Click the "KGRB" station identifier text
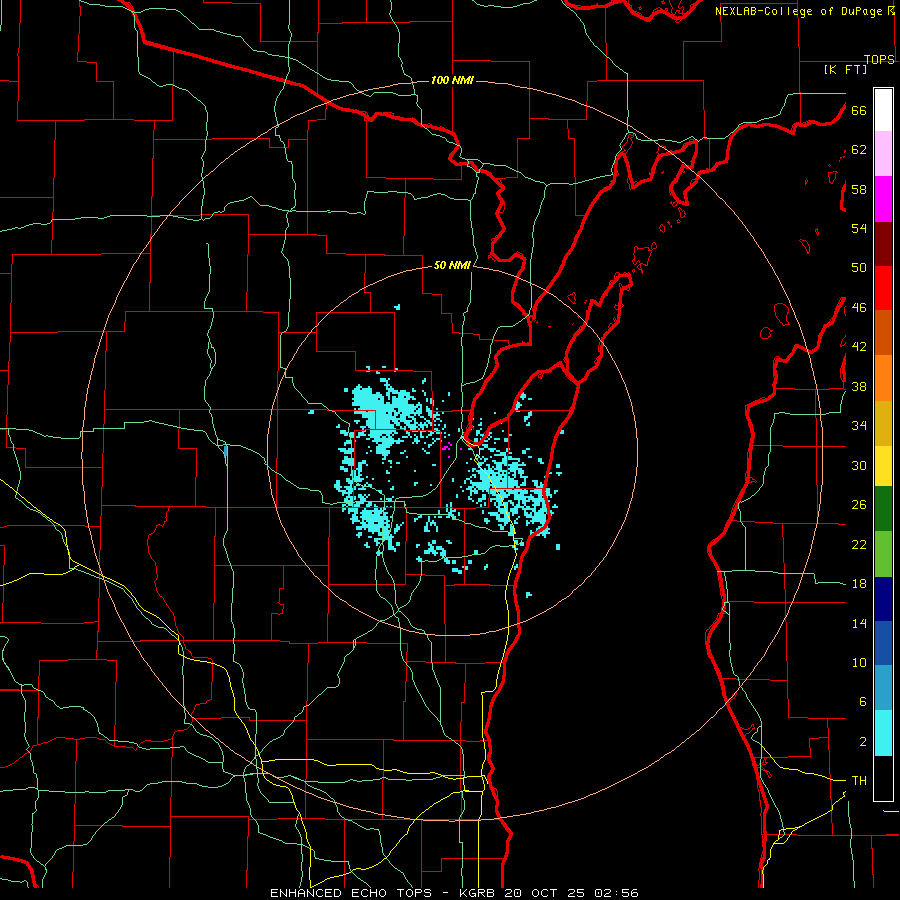900x900 pixels. click(x=478, y=893)
